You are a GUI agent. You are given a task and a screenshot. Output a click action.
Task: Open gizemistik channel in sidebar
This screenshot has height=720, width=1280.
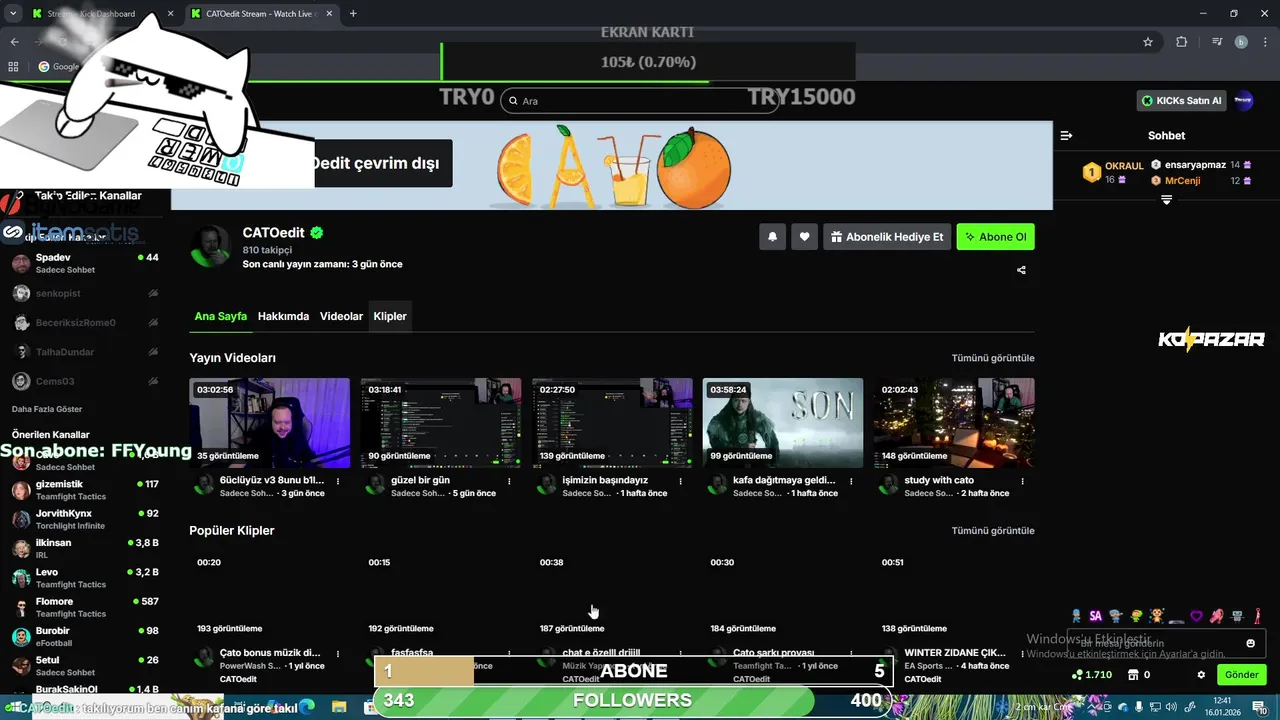[84, 490]
